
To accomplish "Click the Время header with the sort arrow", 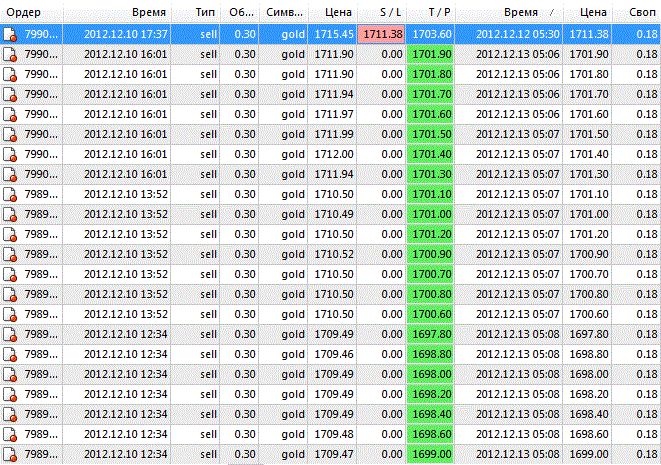I will [x=509, y=12].
